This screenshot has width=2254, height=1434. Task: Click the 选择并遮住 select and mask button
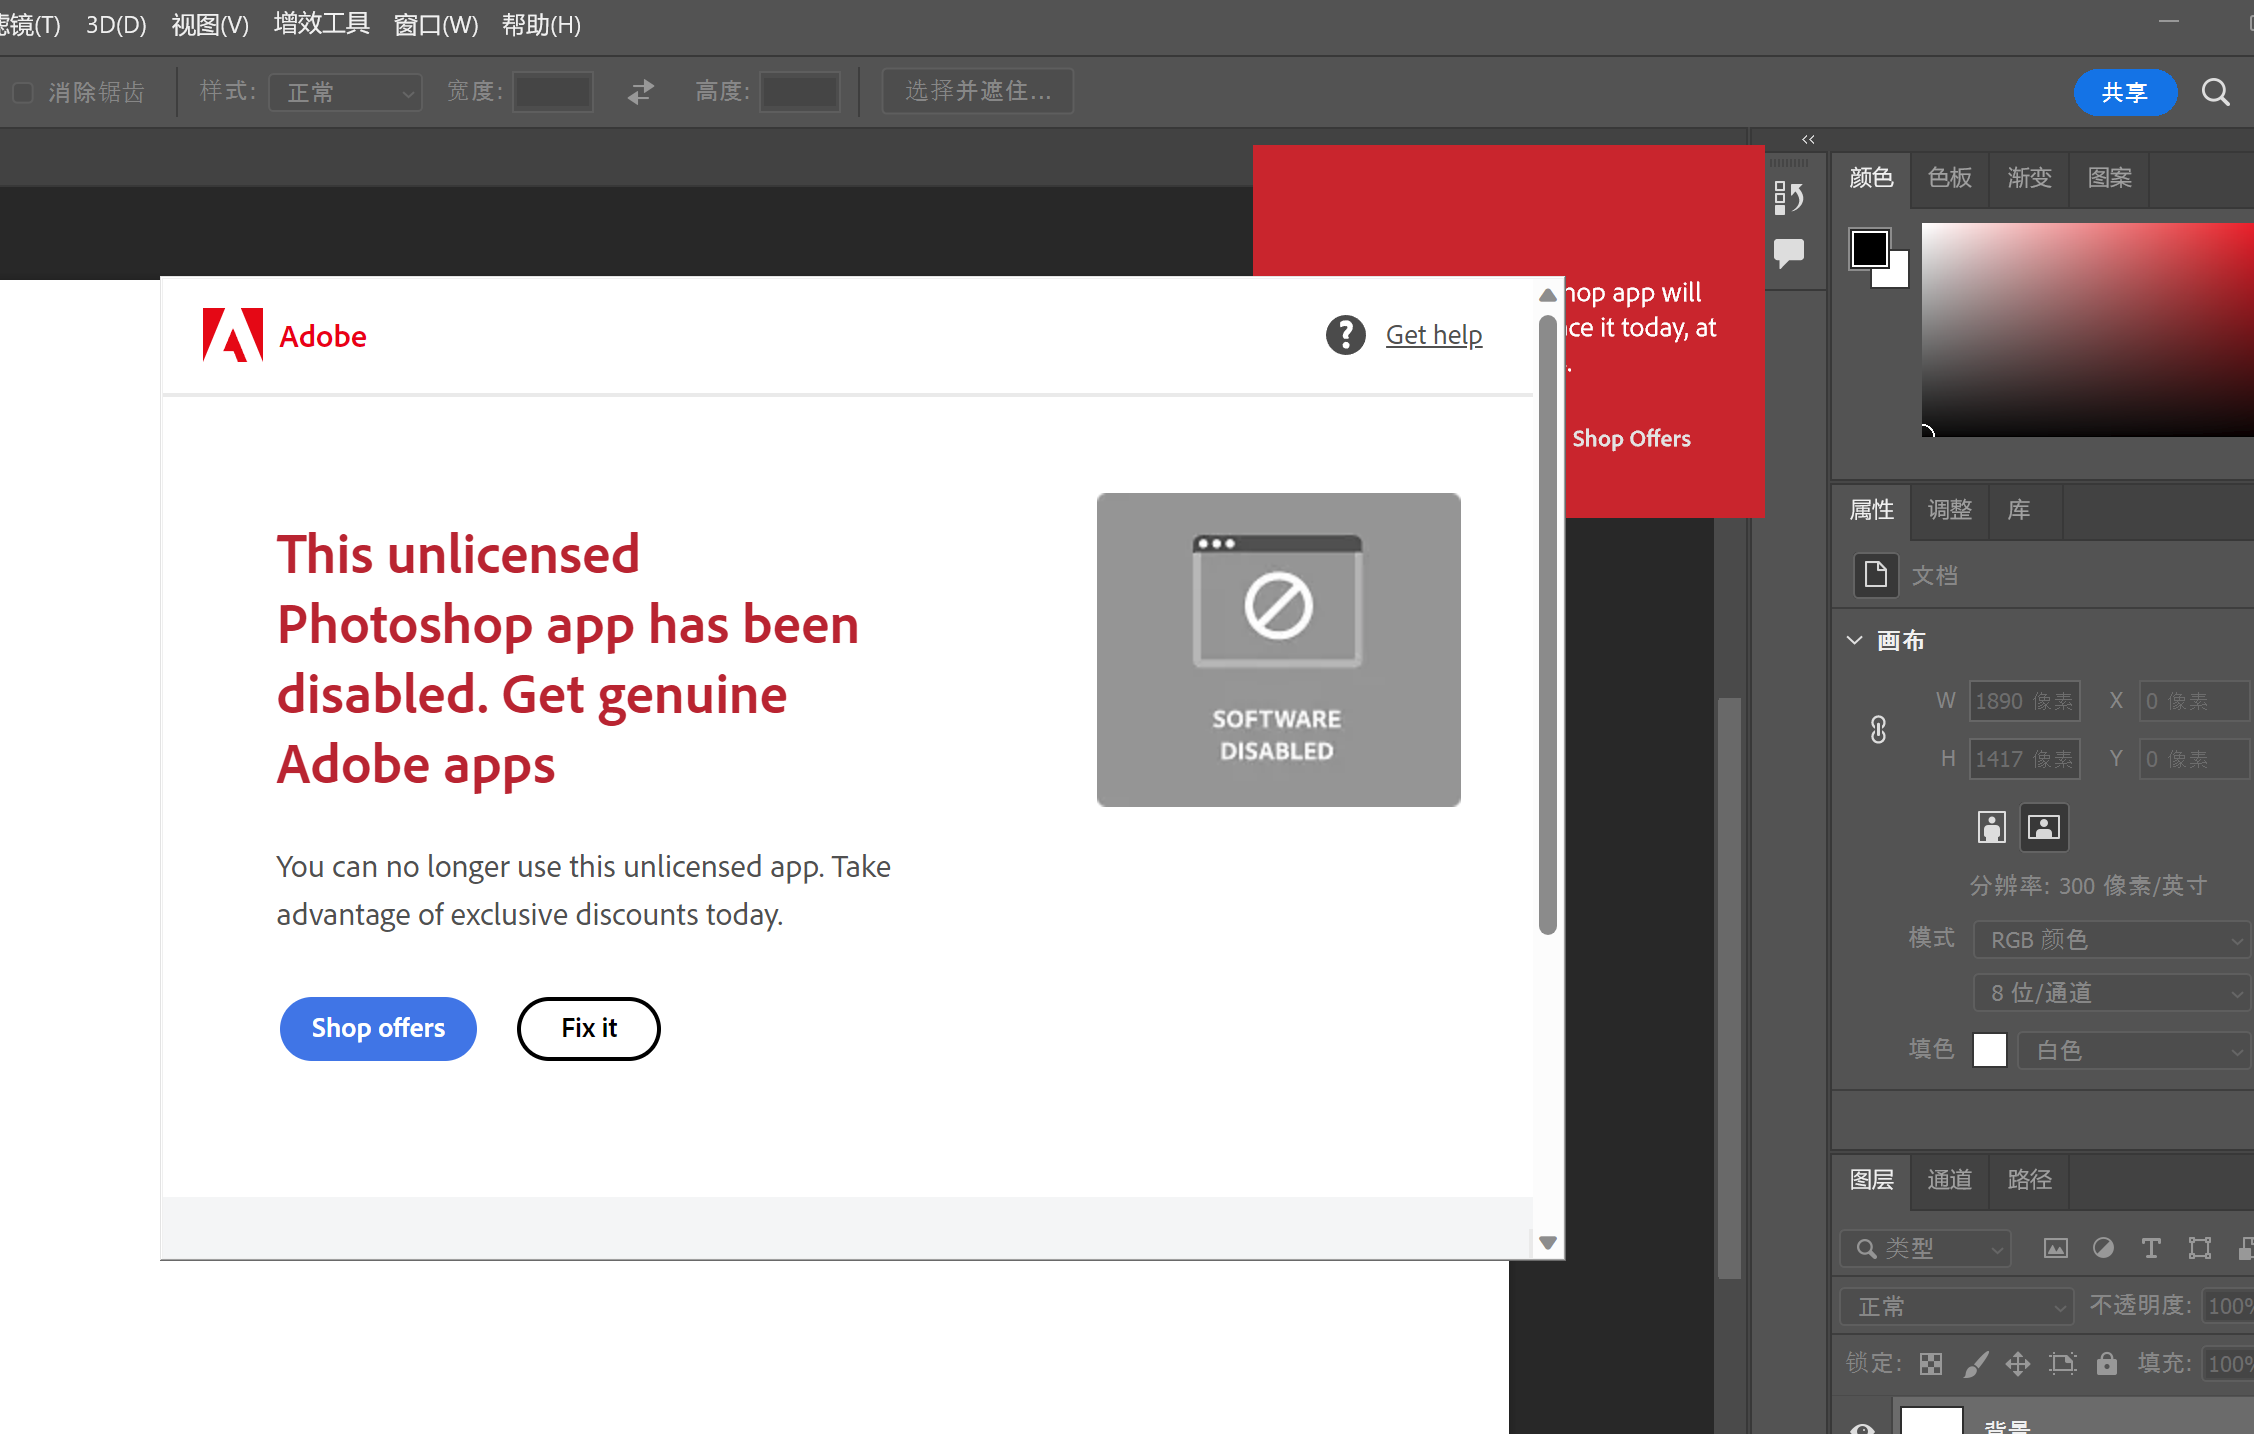coord(978,91)
